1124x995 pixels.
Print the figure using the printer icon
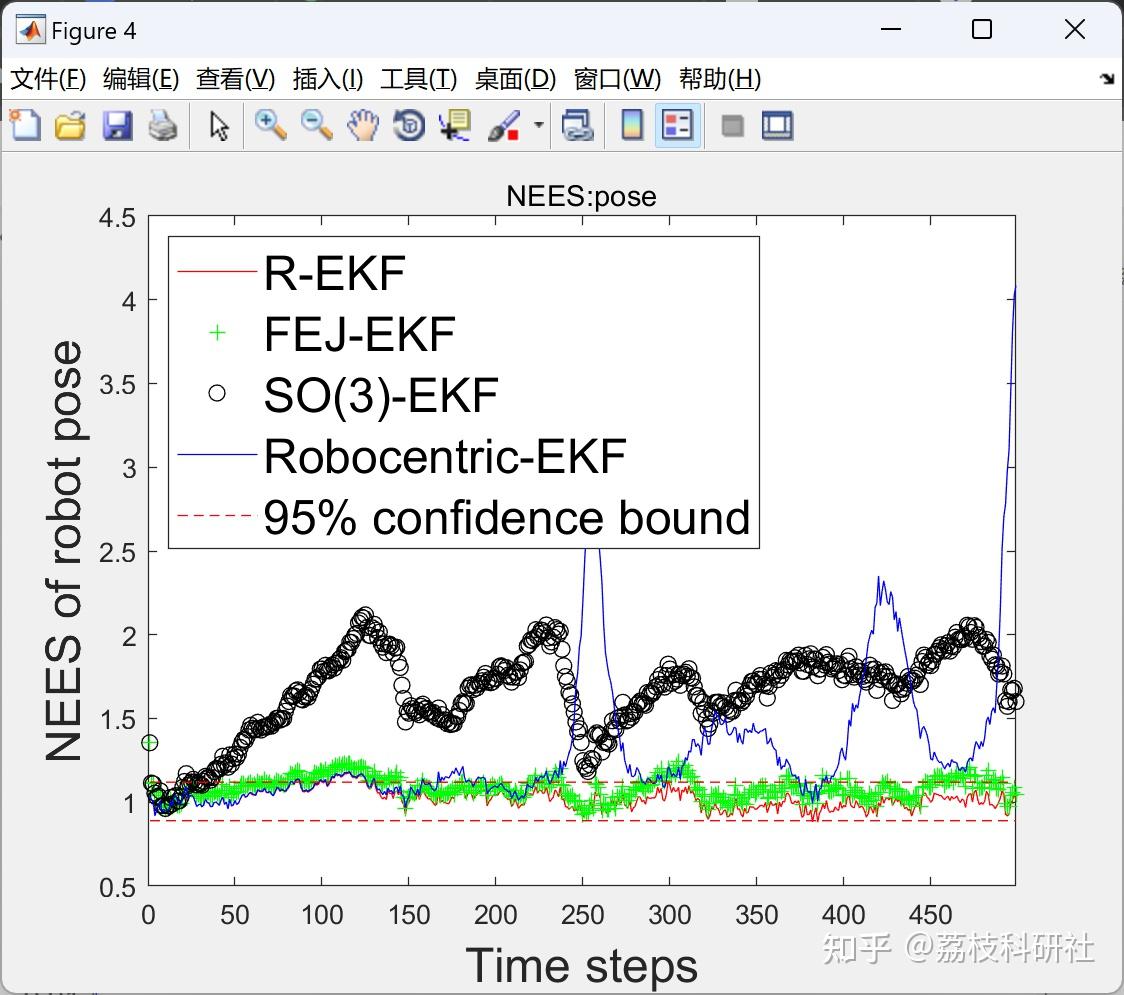point(163,125)
